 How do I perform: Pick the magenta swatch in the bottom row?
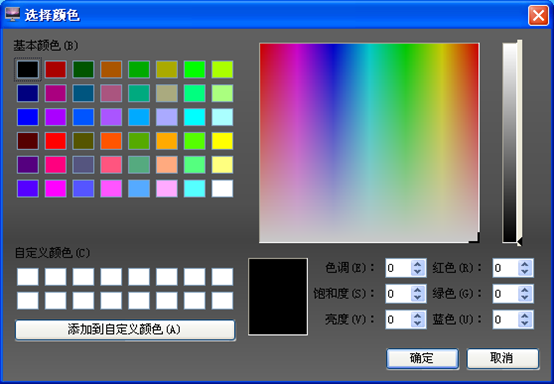[x=55, y=188]
